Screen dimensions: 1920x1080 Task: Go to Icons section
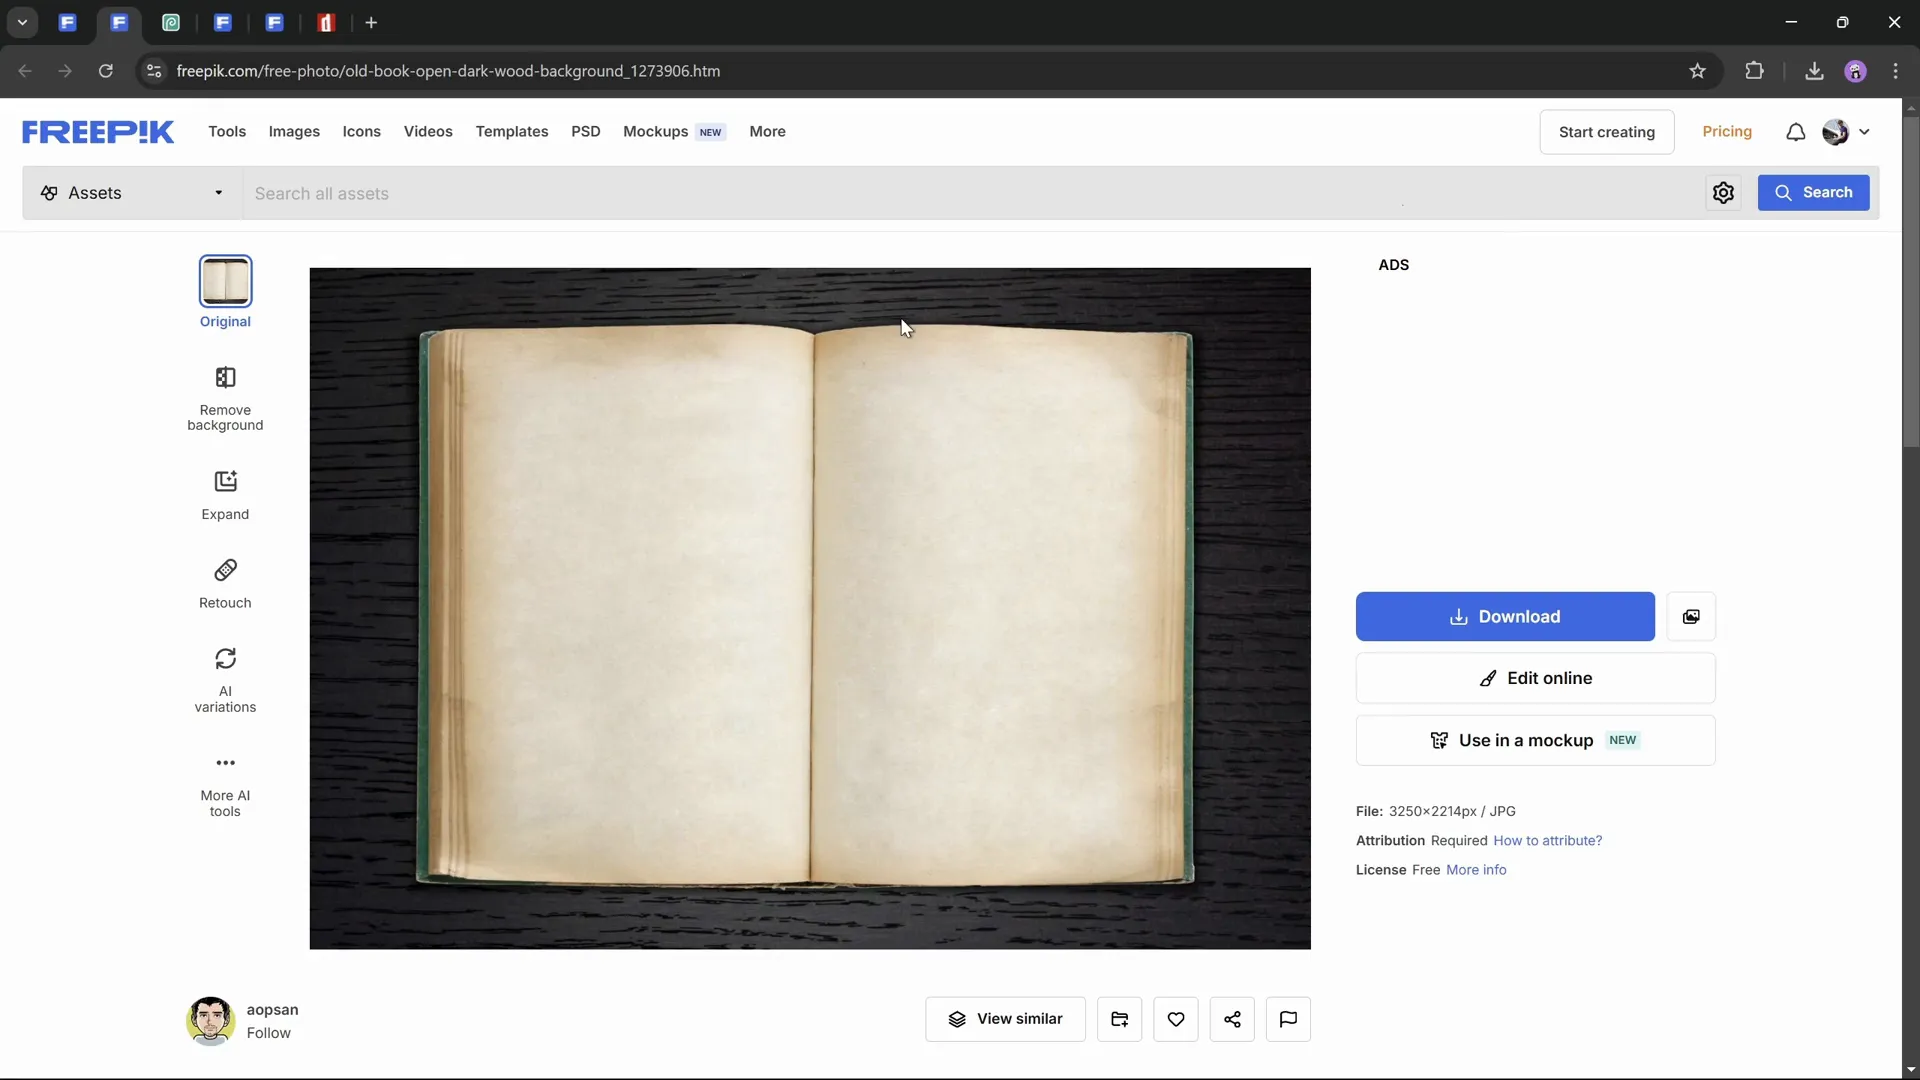click(361, 132)
